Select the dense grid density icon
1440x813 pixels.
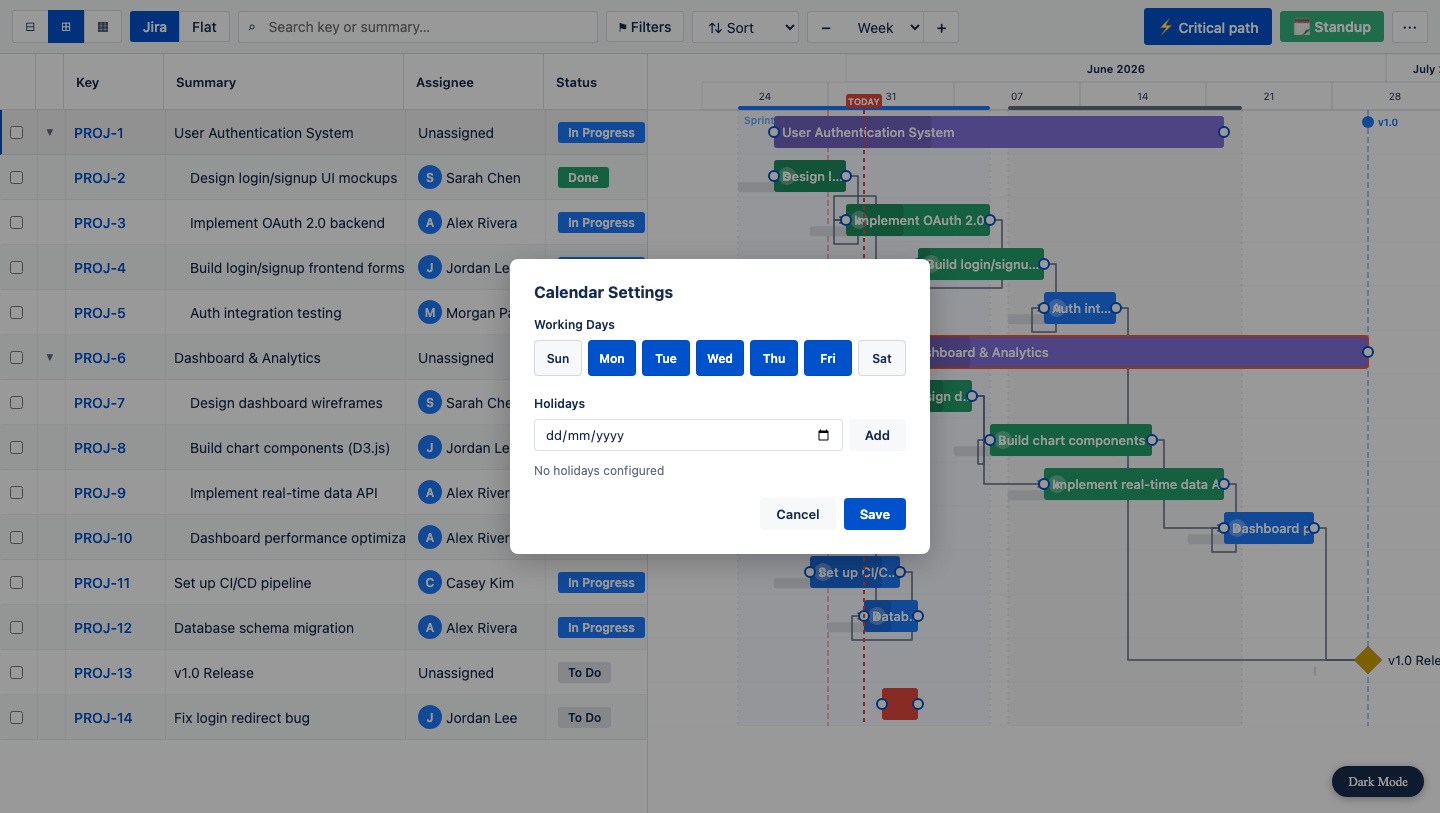point(103,27)
